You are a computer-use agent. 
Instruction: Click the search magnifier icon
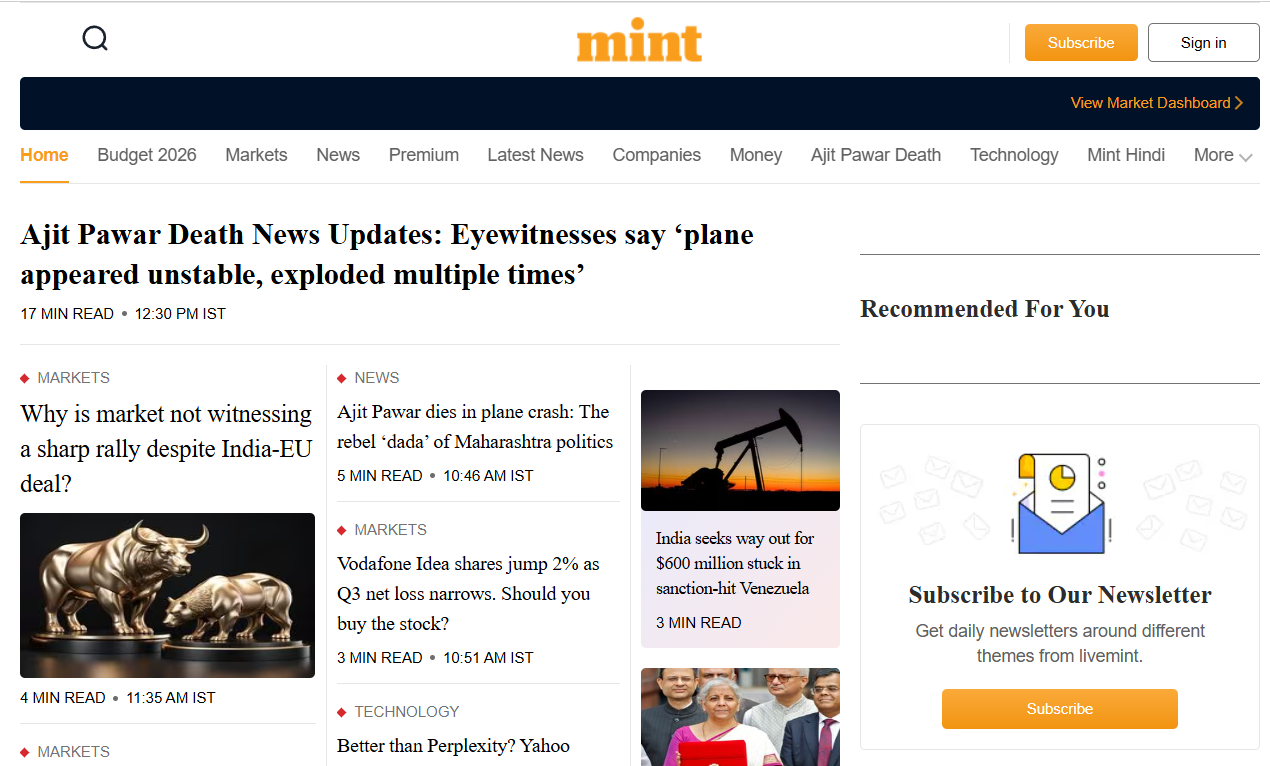tap(95, 39)
